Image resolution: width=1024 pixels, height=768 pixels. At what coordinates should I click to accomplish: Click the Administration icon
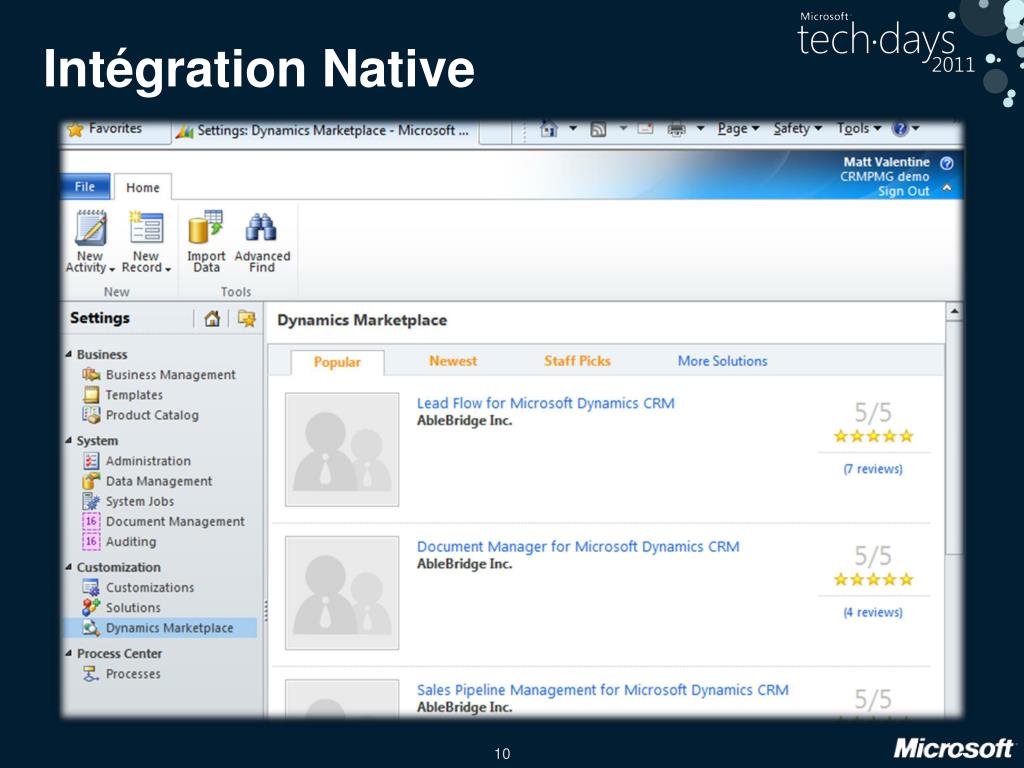coord(91,460)
